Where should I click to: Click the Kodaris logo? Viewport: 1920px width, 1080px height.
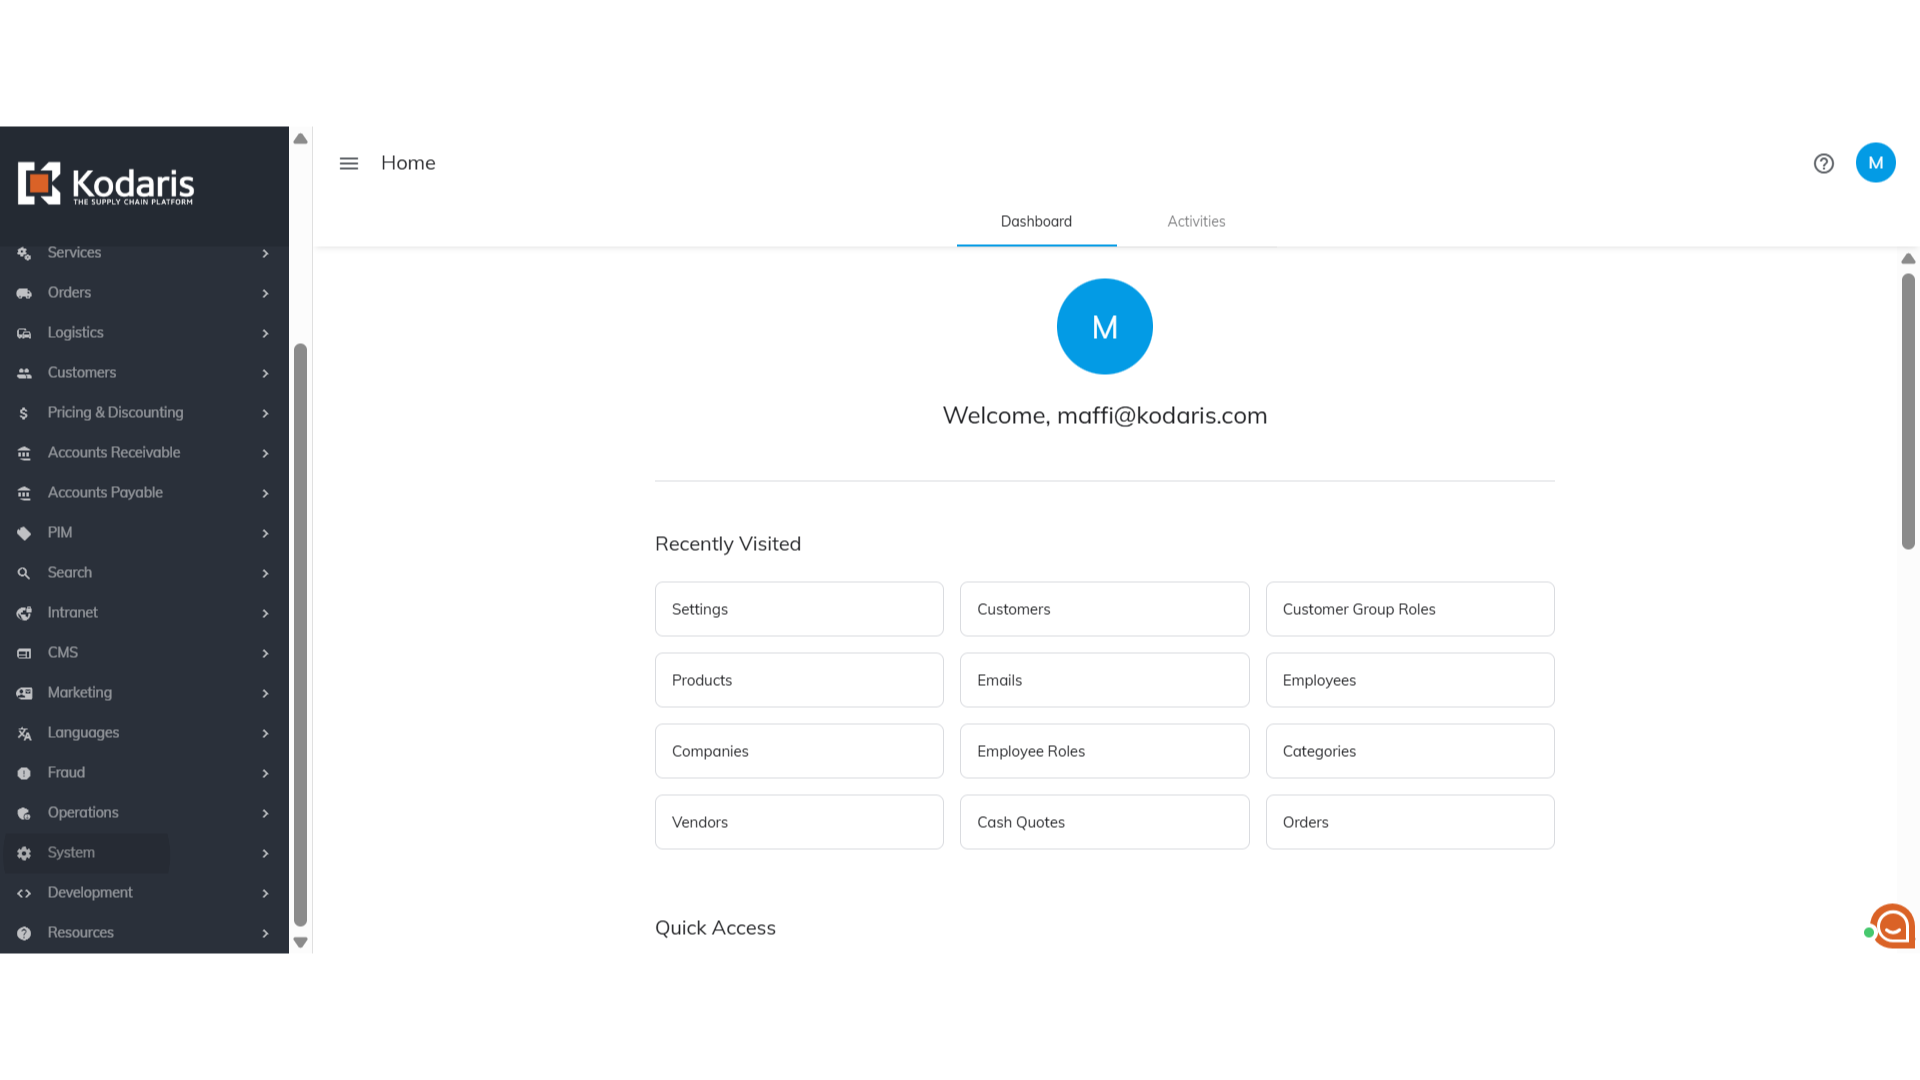click(106, 184)
